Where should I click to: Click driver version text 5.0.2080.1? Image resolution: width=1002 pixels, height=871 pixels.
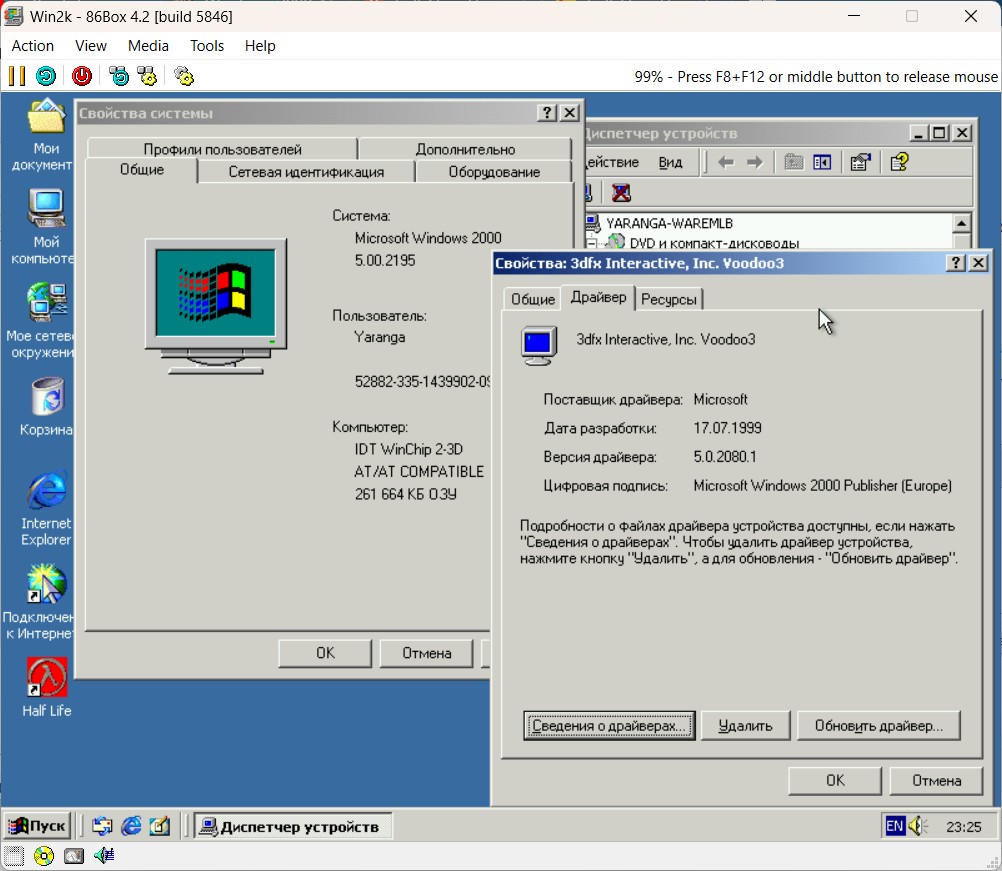(725, 457)
